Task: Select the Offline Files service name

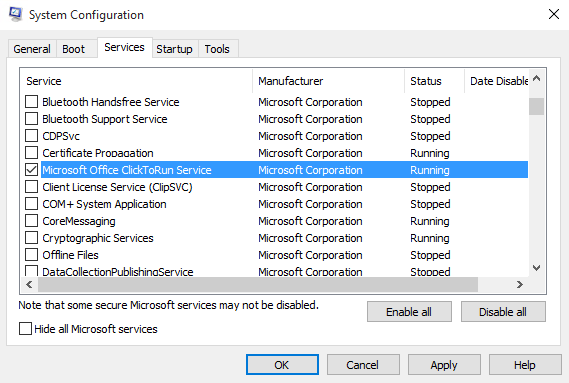Action: 70,255
